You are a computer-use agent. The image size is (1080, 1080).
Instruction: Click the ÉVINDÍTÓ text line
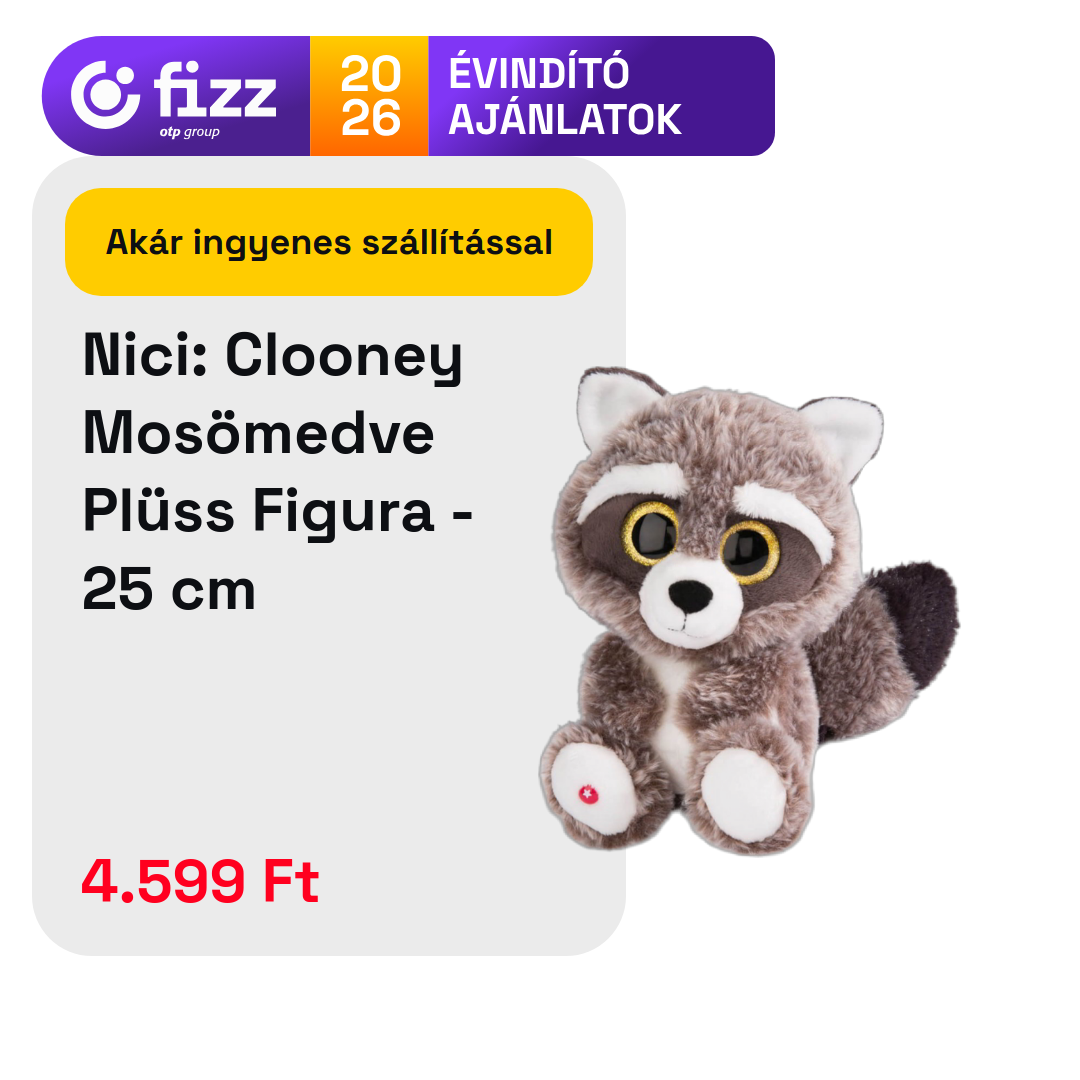[539, 72]
